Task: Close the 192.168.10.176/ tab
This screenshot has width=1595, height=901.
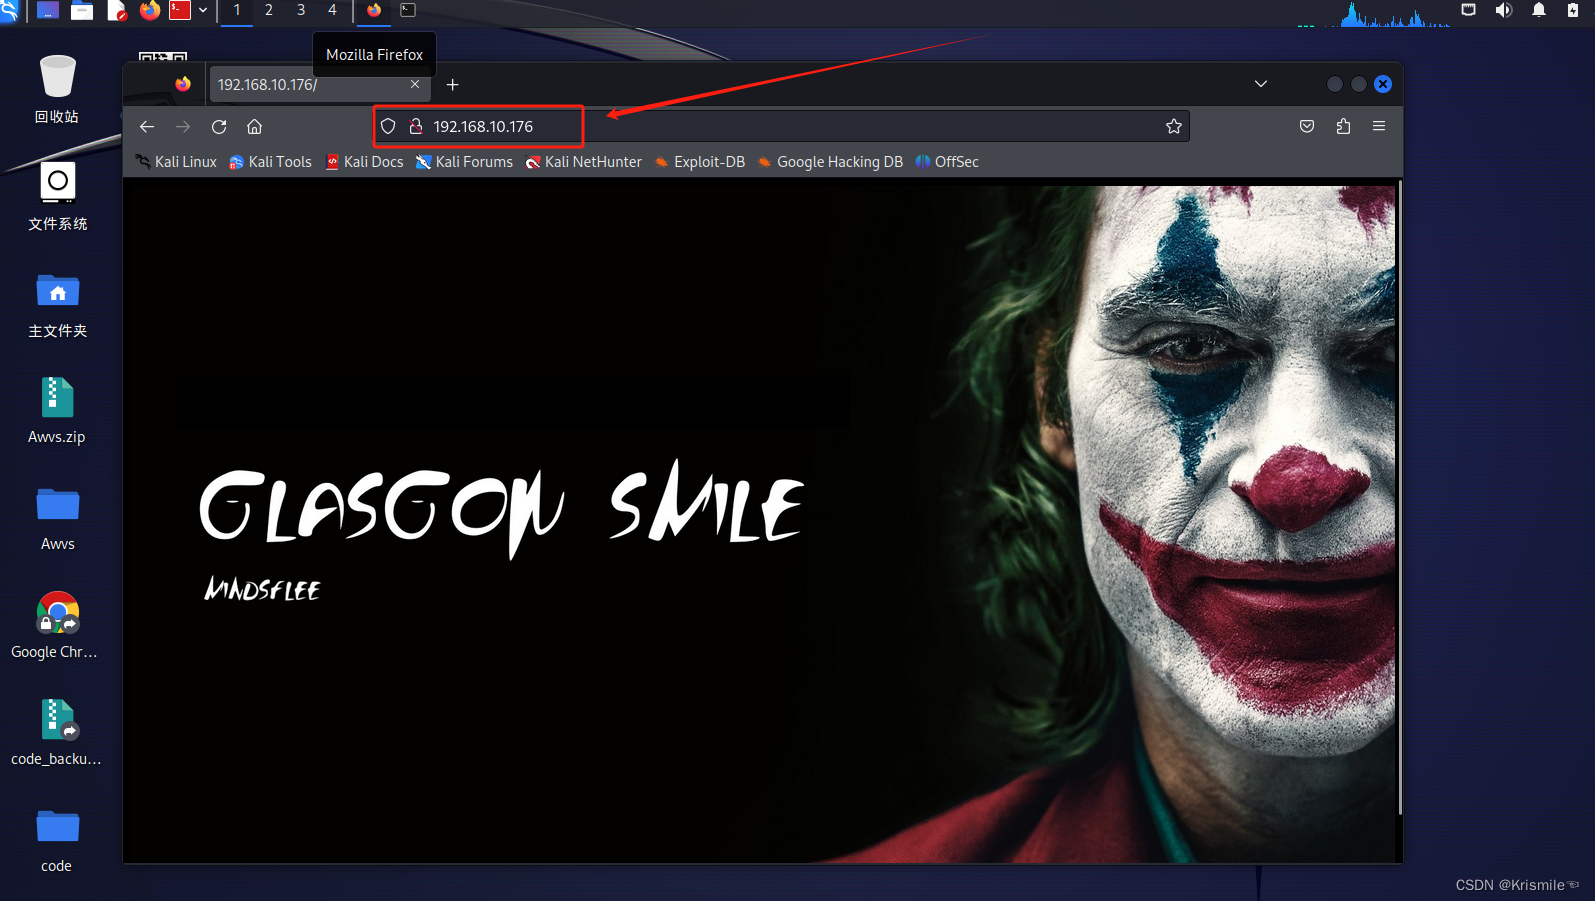Action: (415, 85)
